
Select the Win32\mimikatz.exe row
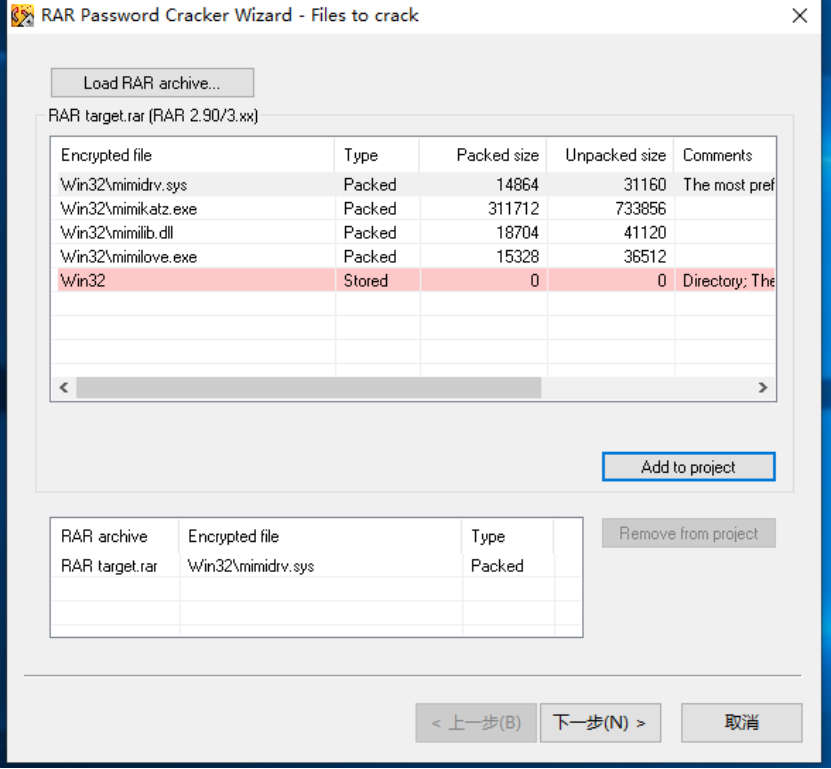(x=413, y=208)
